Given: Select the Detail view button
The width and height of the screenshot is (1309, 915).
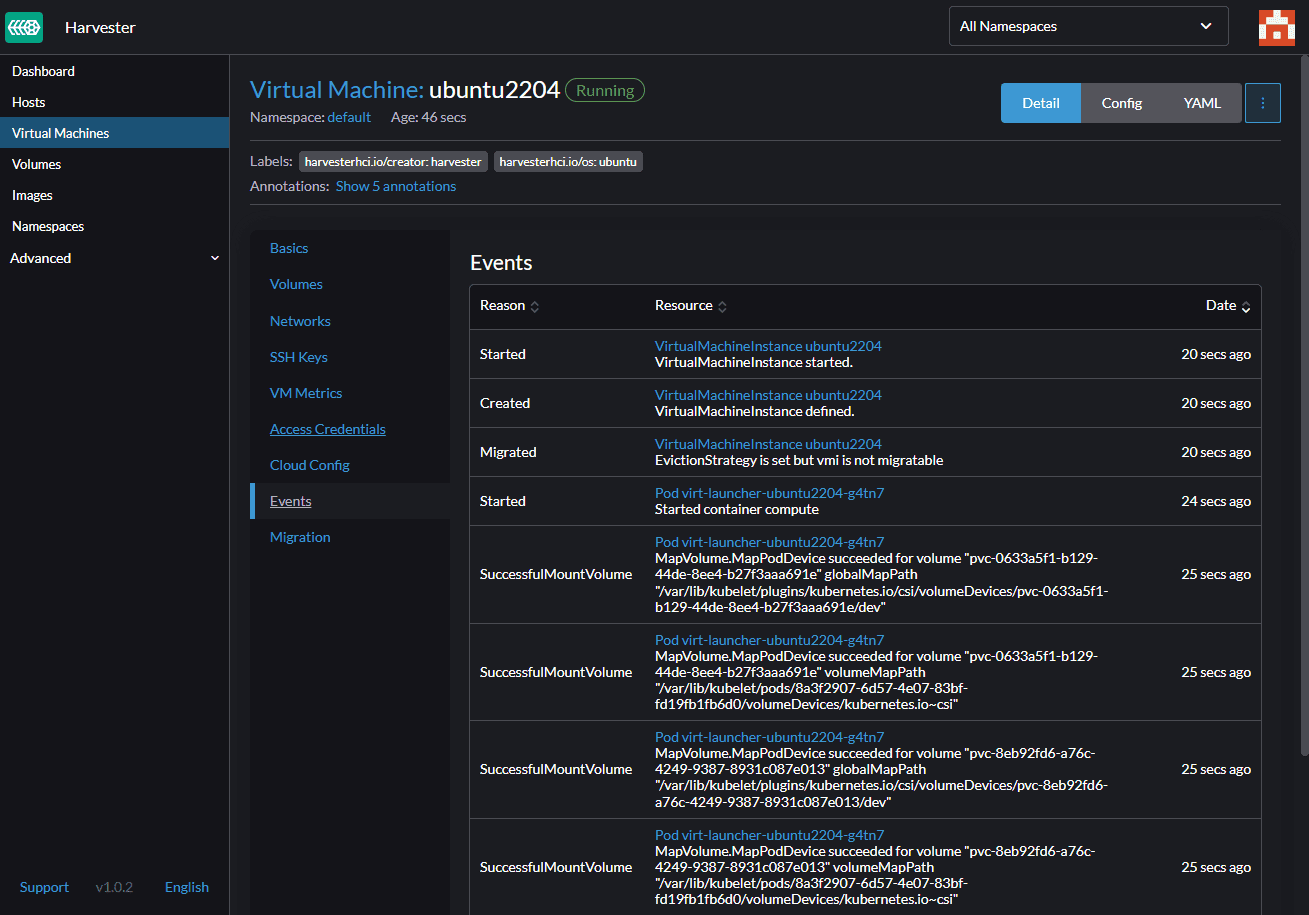Looking at the screenshot, I should pos(1040,103).
